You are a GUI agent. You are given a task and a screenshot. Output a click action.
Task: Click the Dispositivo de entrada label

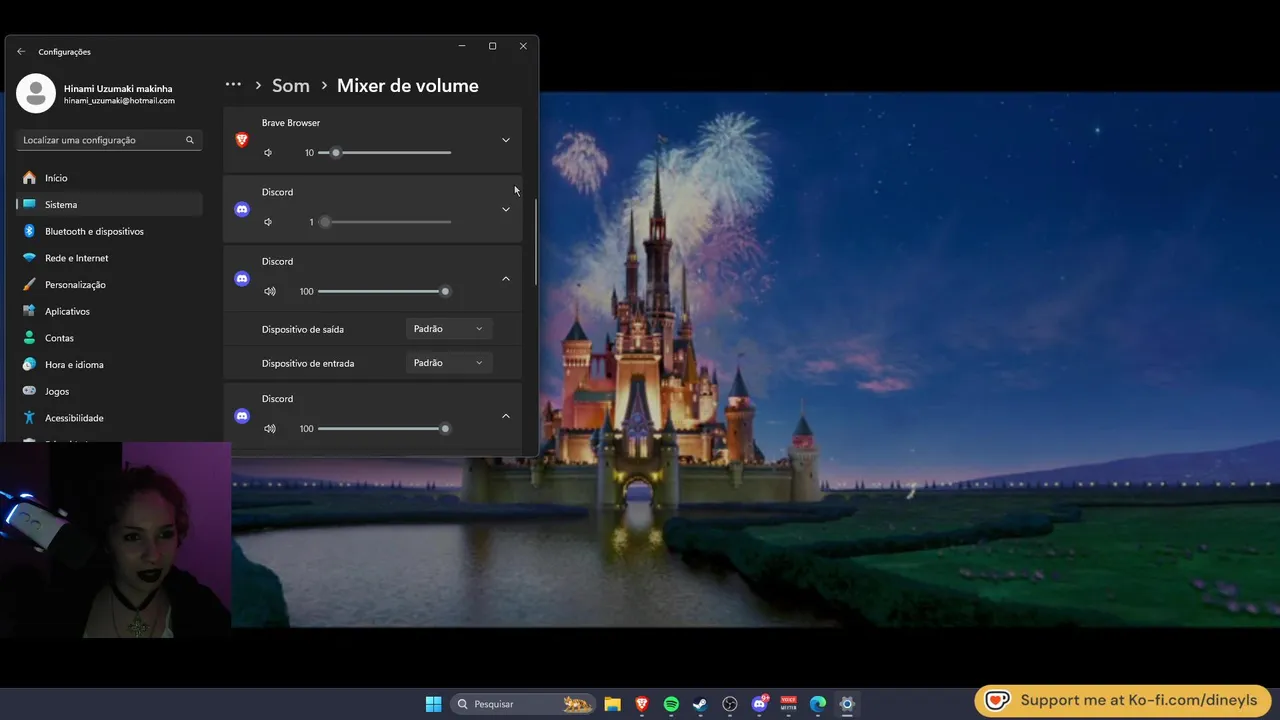pyautogui.click(x=308, y=363)
